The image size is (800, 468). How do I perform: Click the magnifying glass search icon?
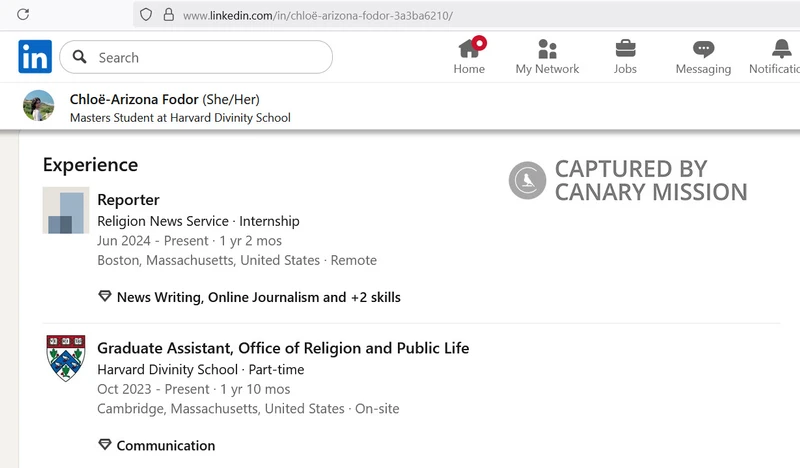click(x=80, y=57)
